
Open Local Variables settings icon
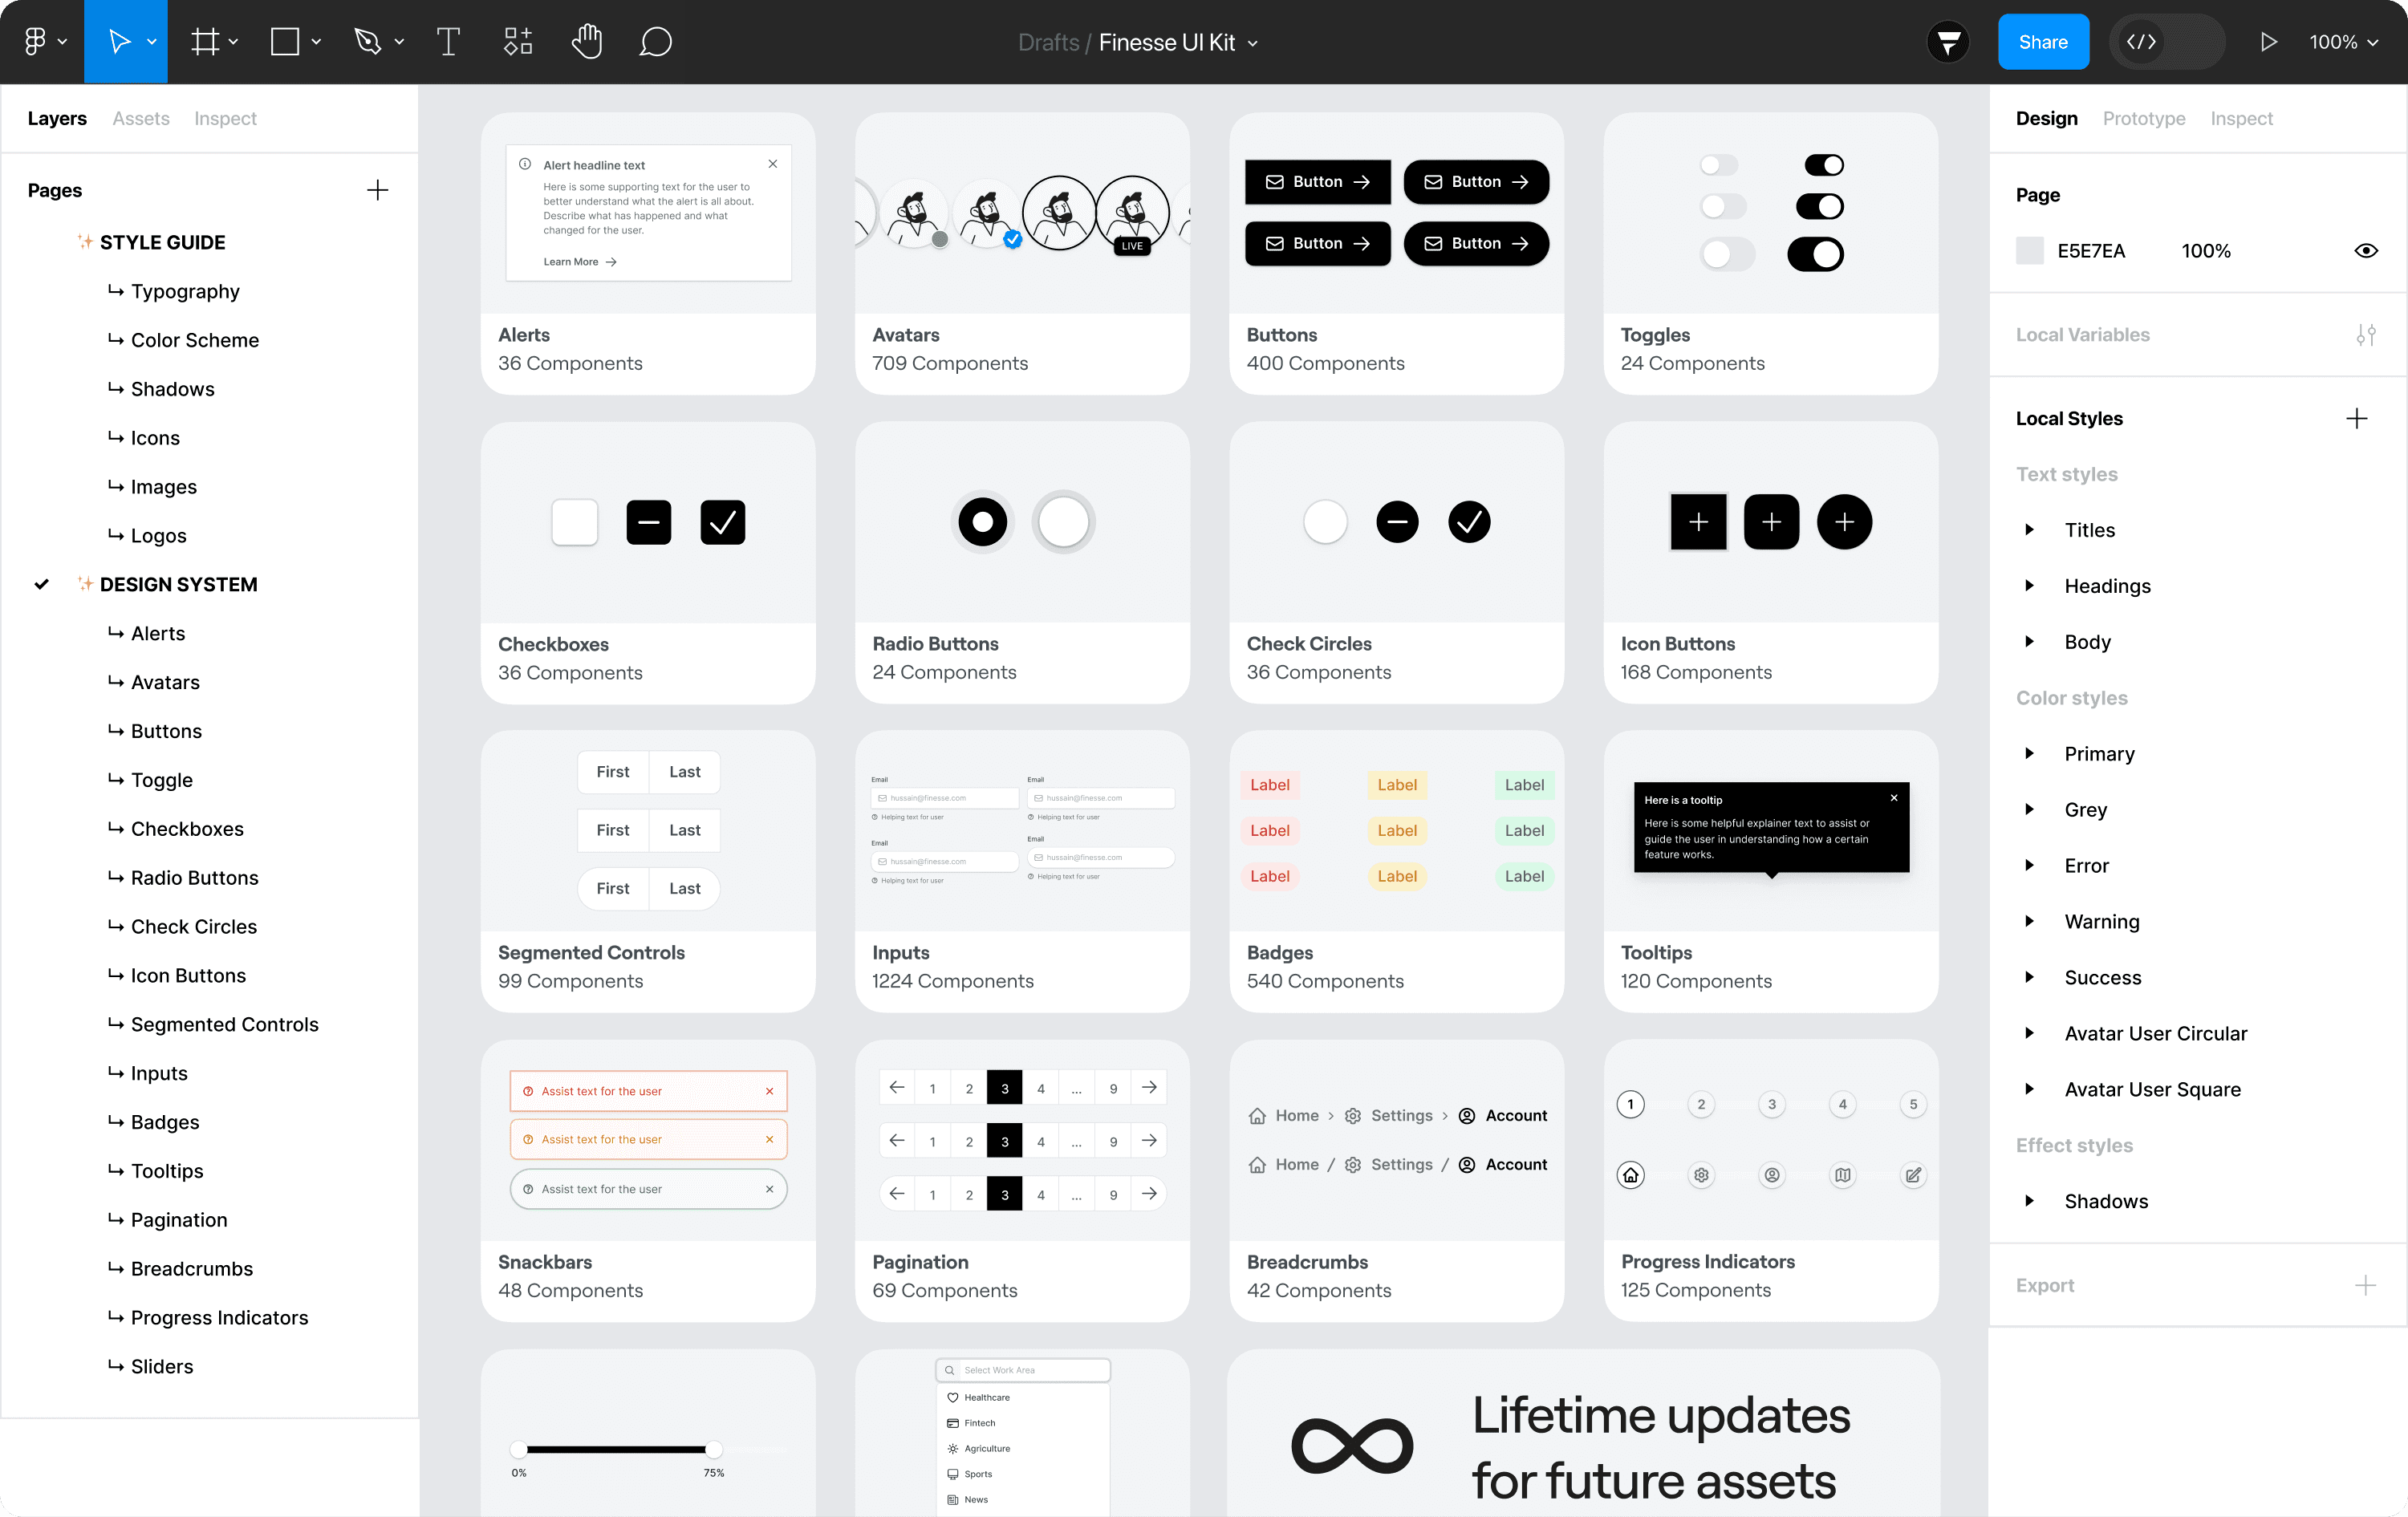(x=2365, y=335)
